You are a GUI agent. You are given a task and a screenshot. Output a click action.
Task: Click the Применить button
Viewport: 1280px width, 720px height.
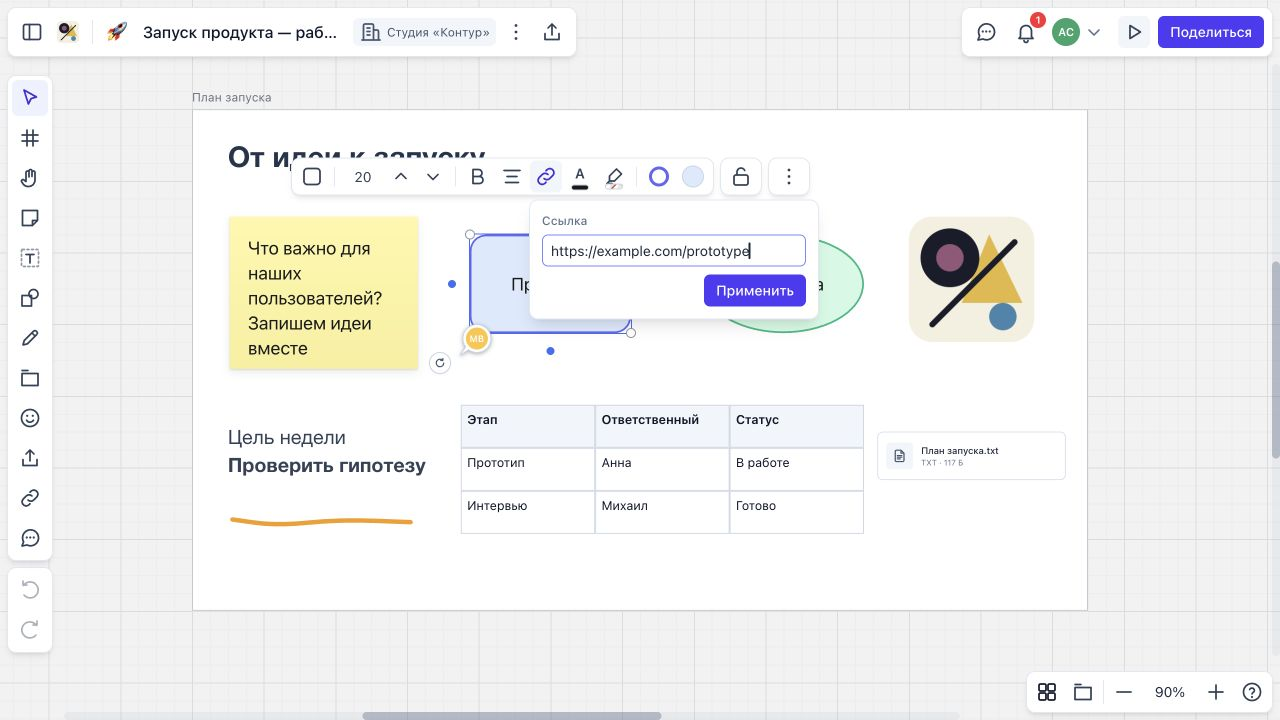pyautogui.click(x=755, y=290)
